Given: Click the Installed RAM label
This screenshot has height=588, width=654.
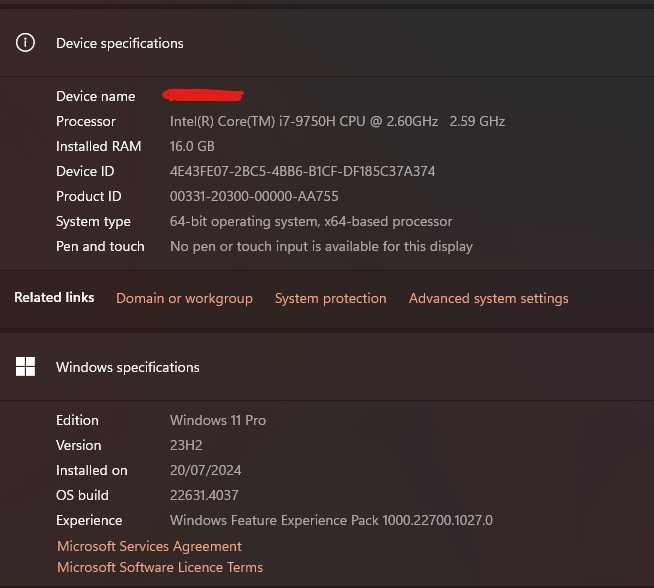Looking at the screenshot, I should [x=98, y=146].
